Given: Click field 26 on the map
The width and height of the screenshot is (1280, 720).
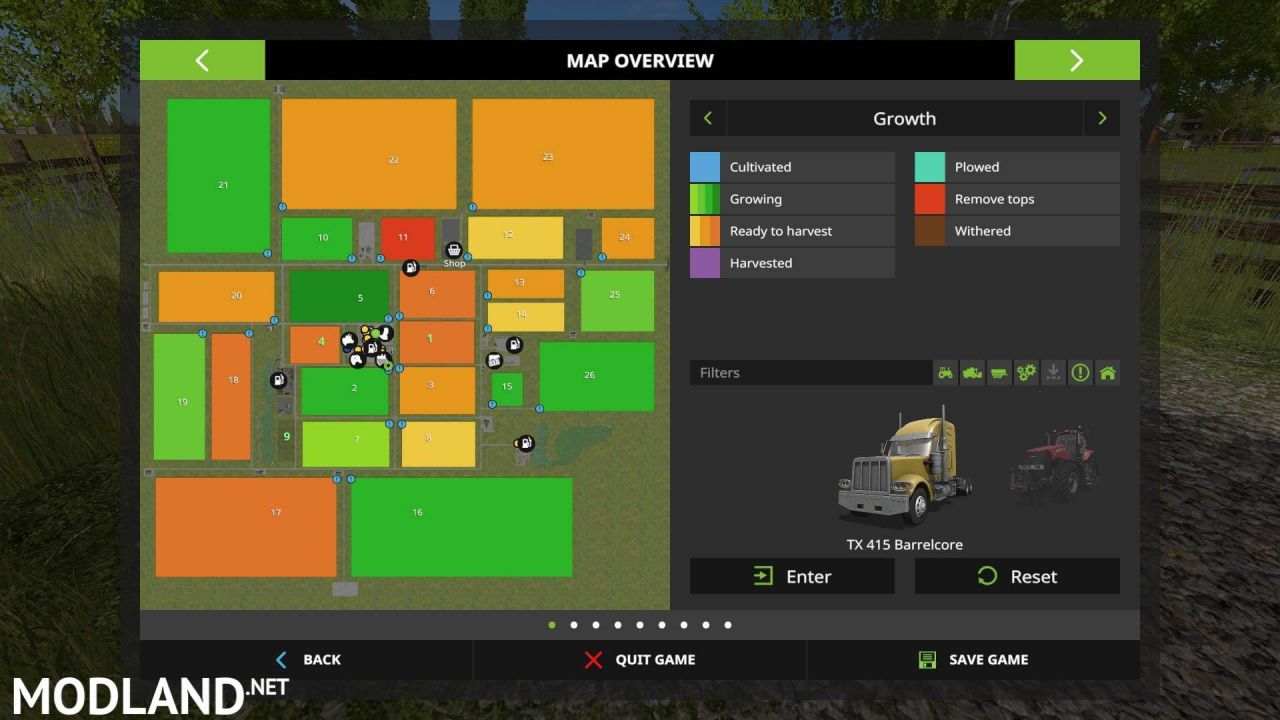Looking at the screenshot, I should point(597,377).
